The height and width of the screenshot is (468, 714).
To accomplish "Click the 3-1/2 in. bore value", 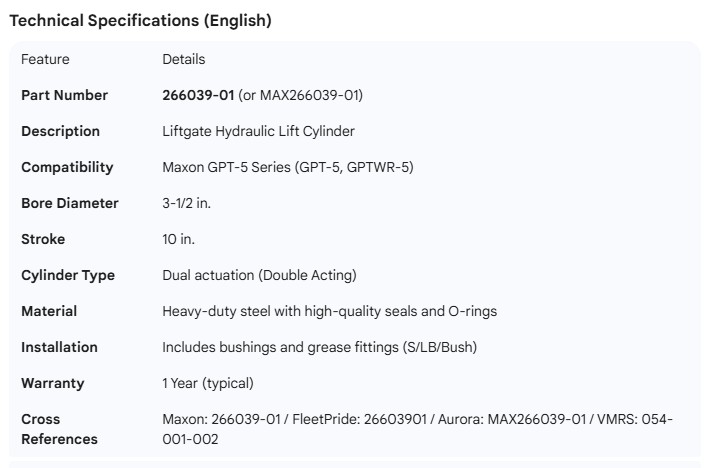I will click(187, 203).
